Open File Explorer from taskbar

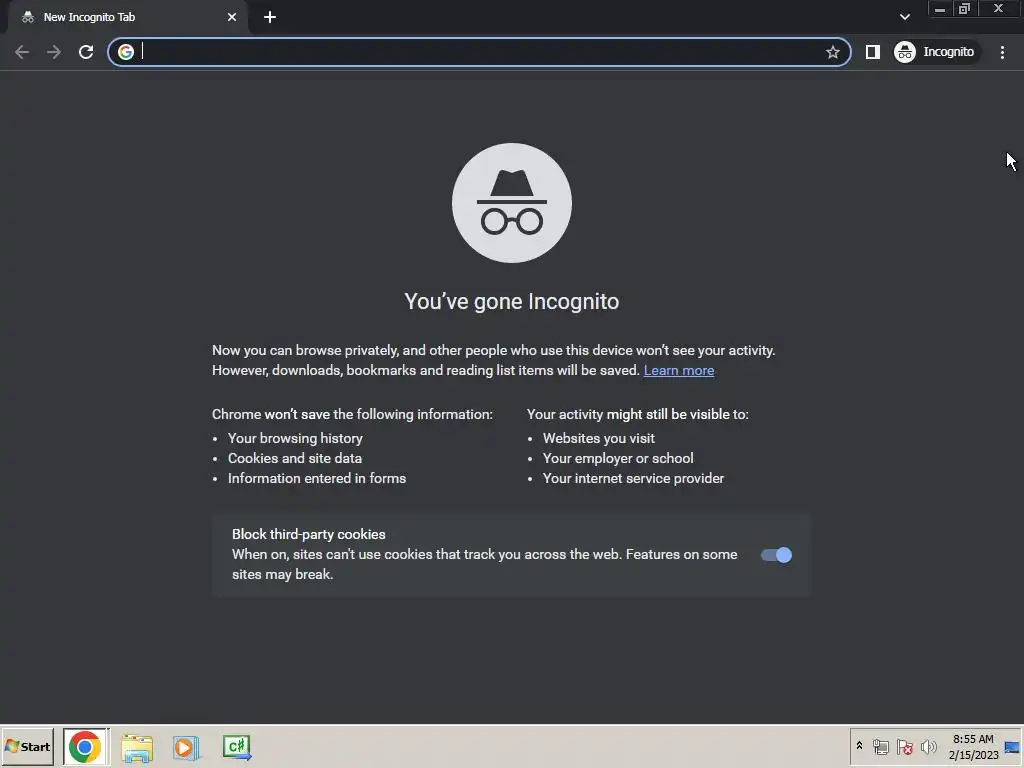point(137,748)
